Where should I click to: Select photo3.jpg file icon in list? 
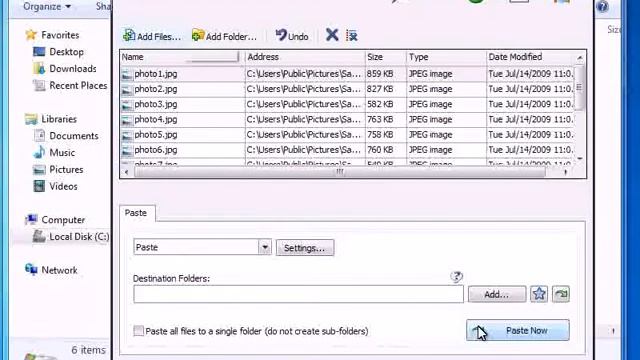point(127,104)
